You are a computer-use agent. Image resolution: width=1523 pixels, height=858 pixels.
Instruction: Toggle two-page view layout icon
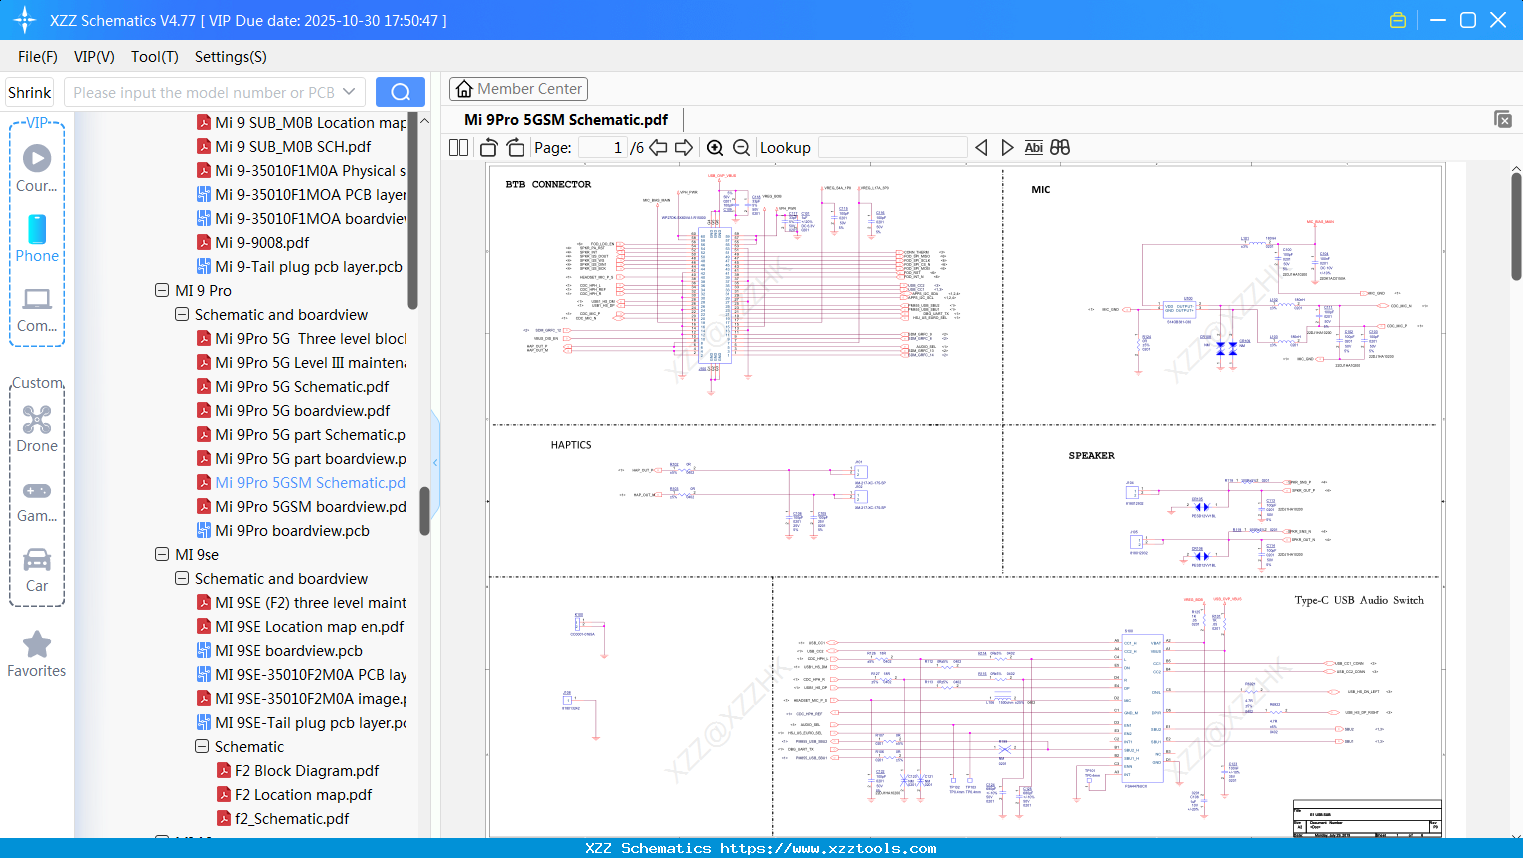(459, 148)
